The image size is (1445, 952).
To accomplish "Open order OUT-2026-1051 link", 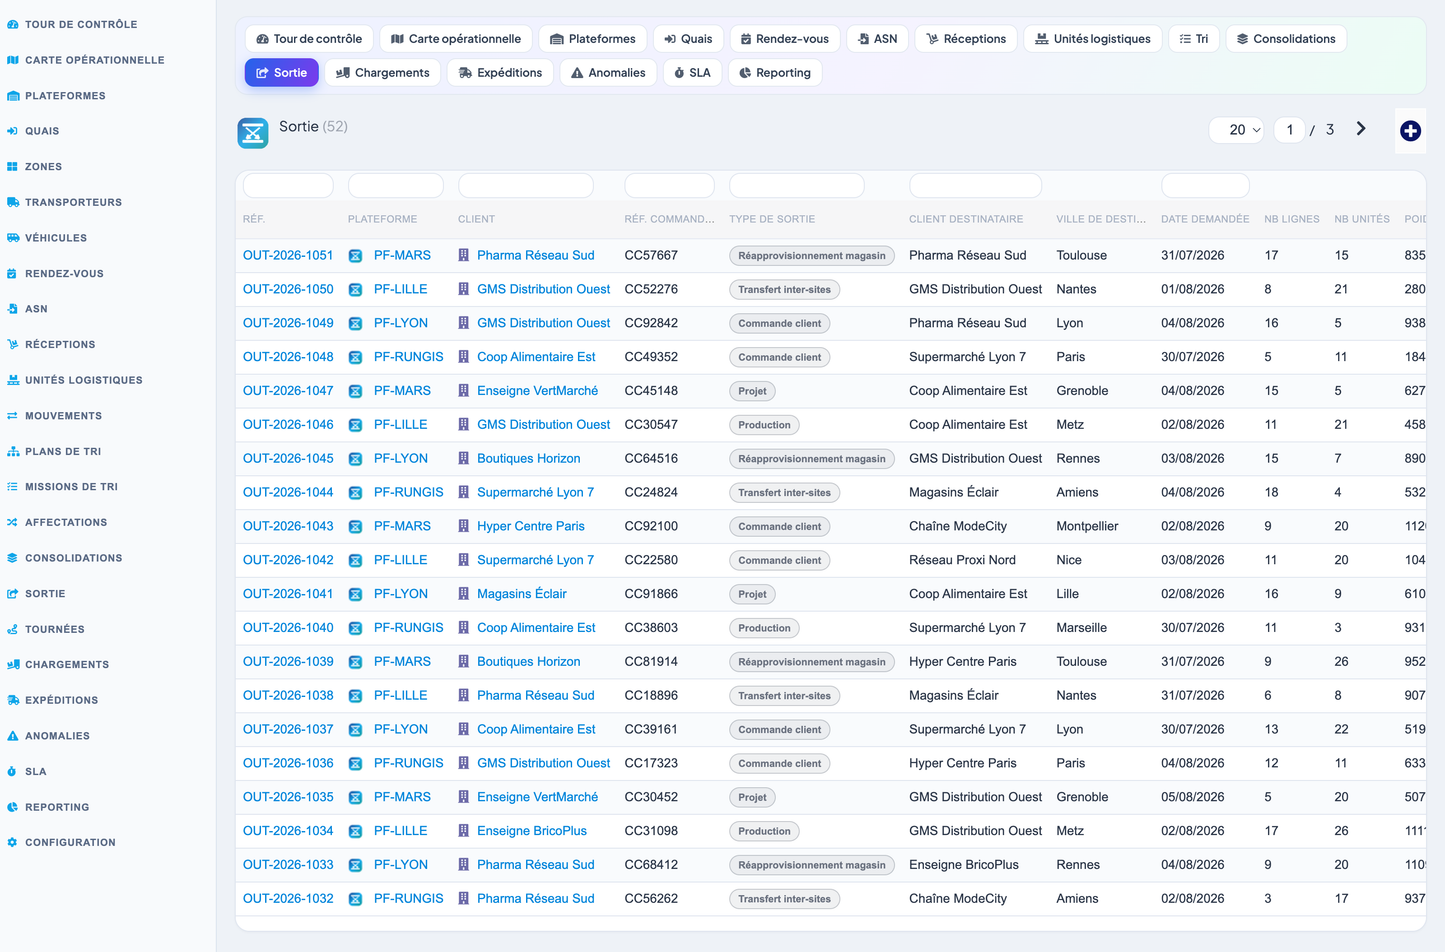I will [288, 255].
